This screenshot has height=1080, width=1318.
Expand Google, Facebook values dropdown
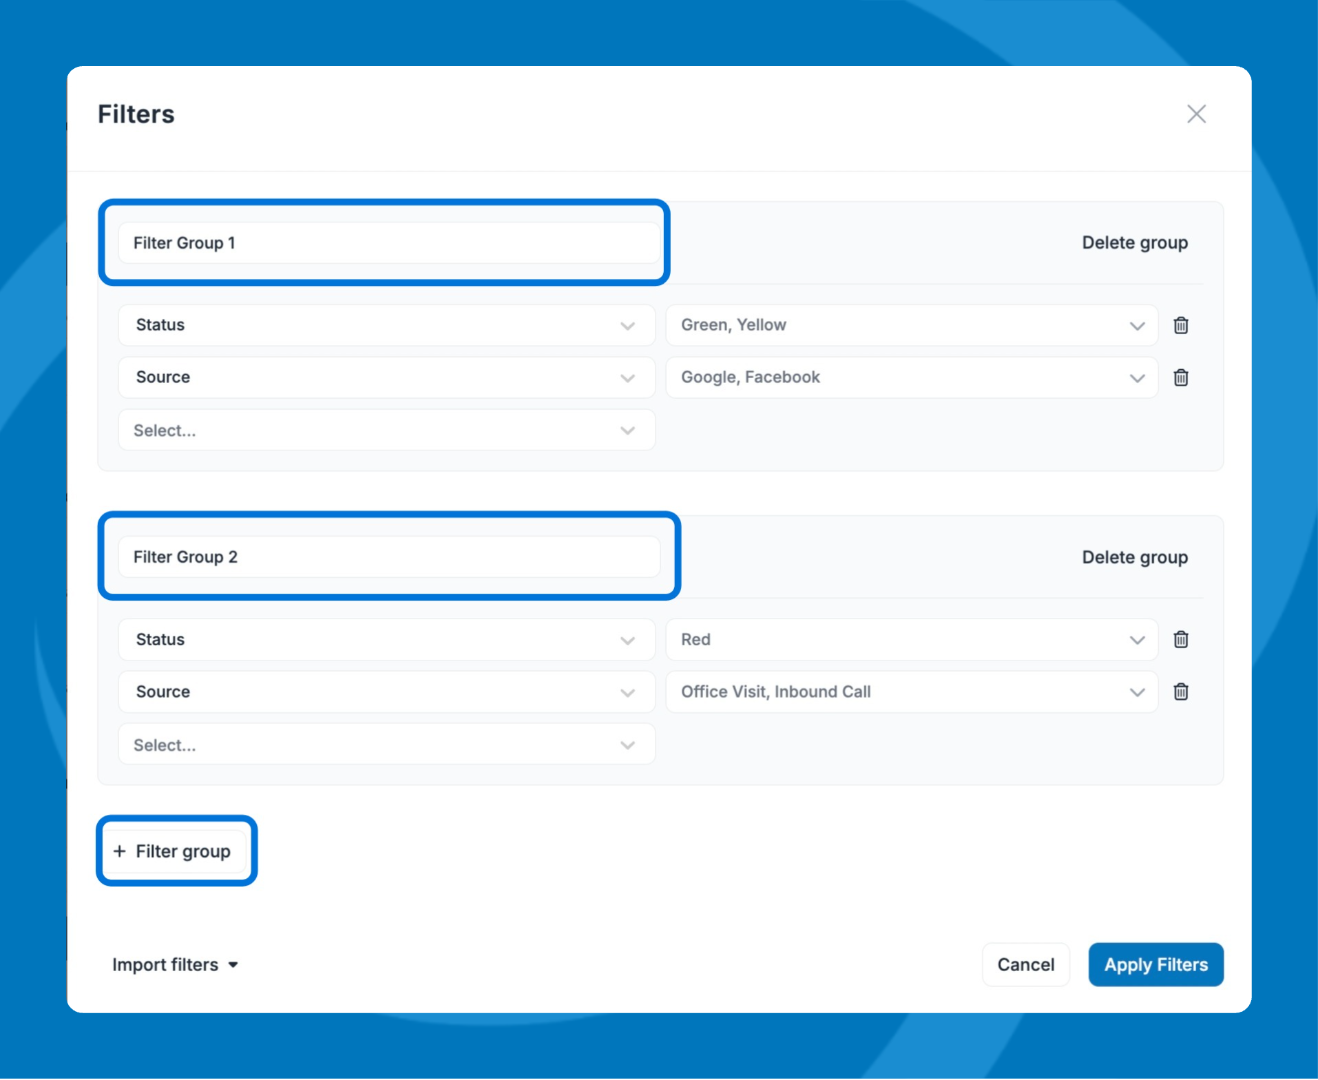911,378
